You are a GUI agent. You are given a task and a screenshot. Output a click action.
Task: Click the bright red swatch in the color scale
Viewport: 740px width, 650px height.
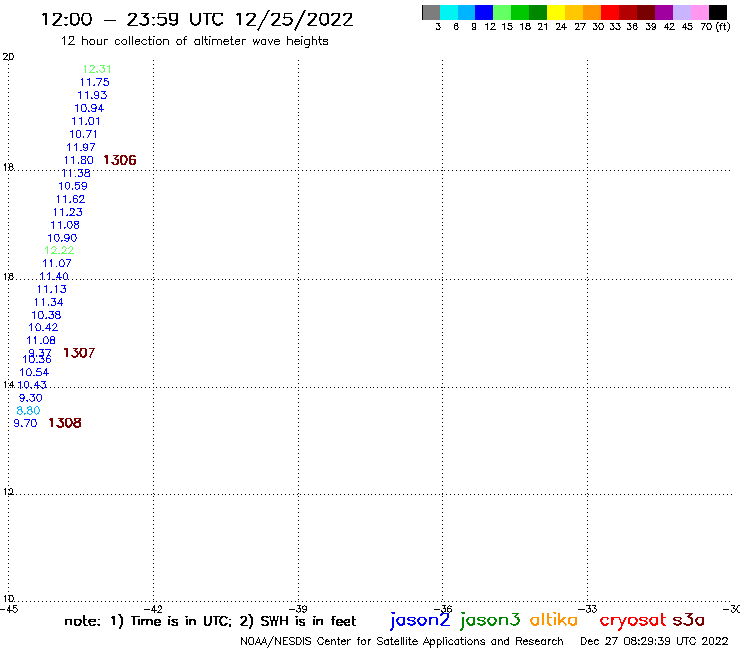610,12
